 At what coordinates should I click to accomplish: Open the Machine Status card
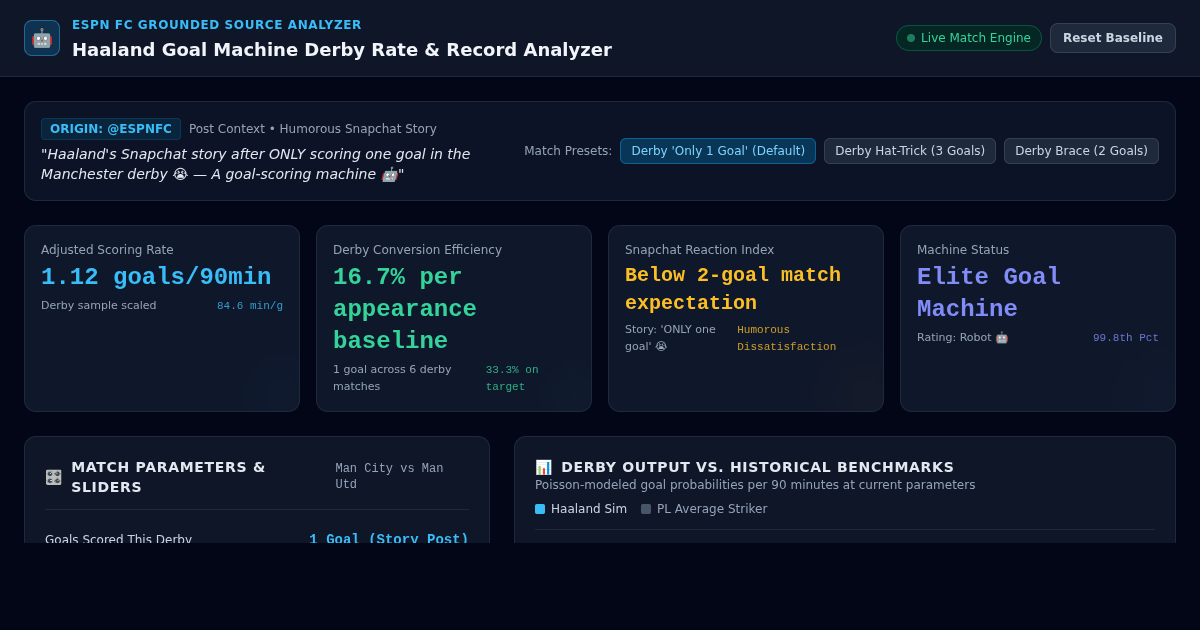tap(1038, 318)
